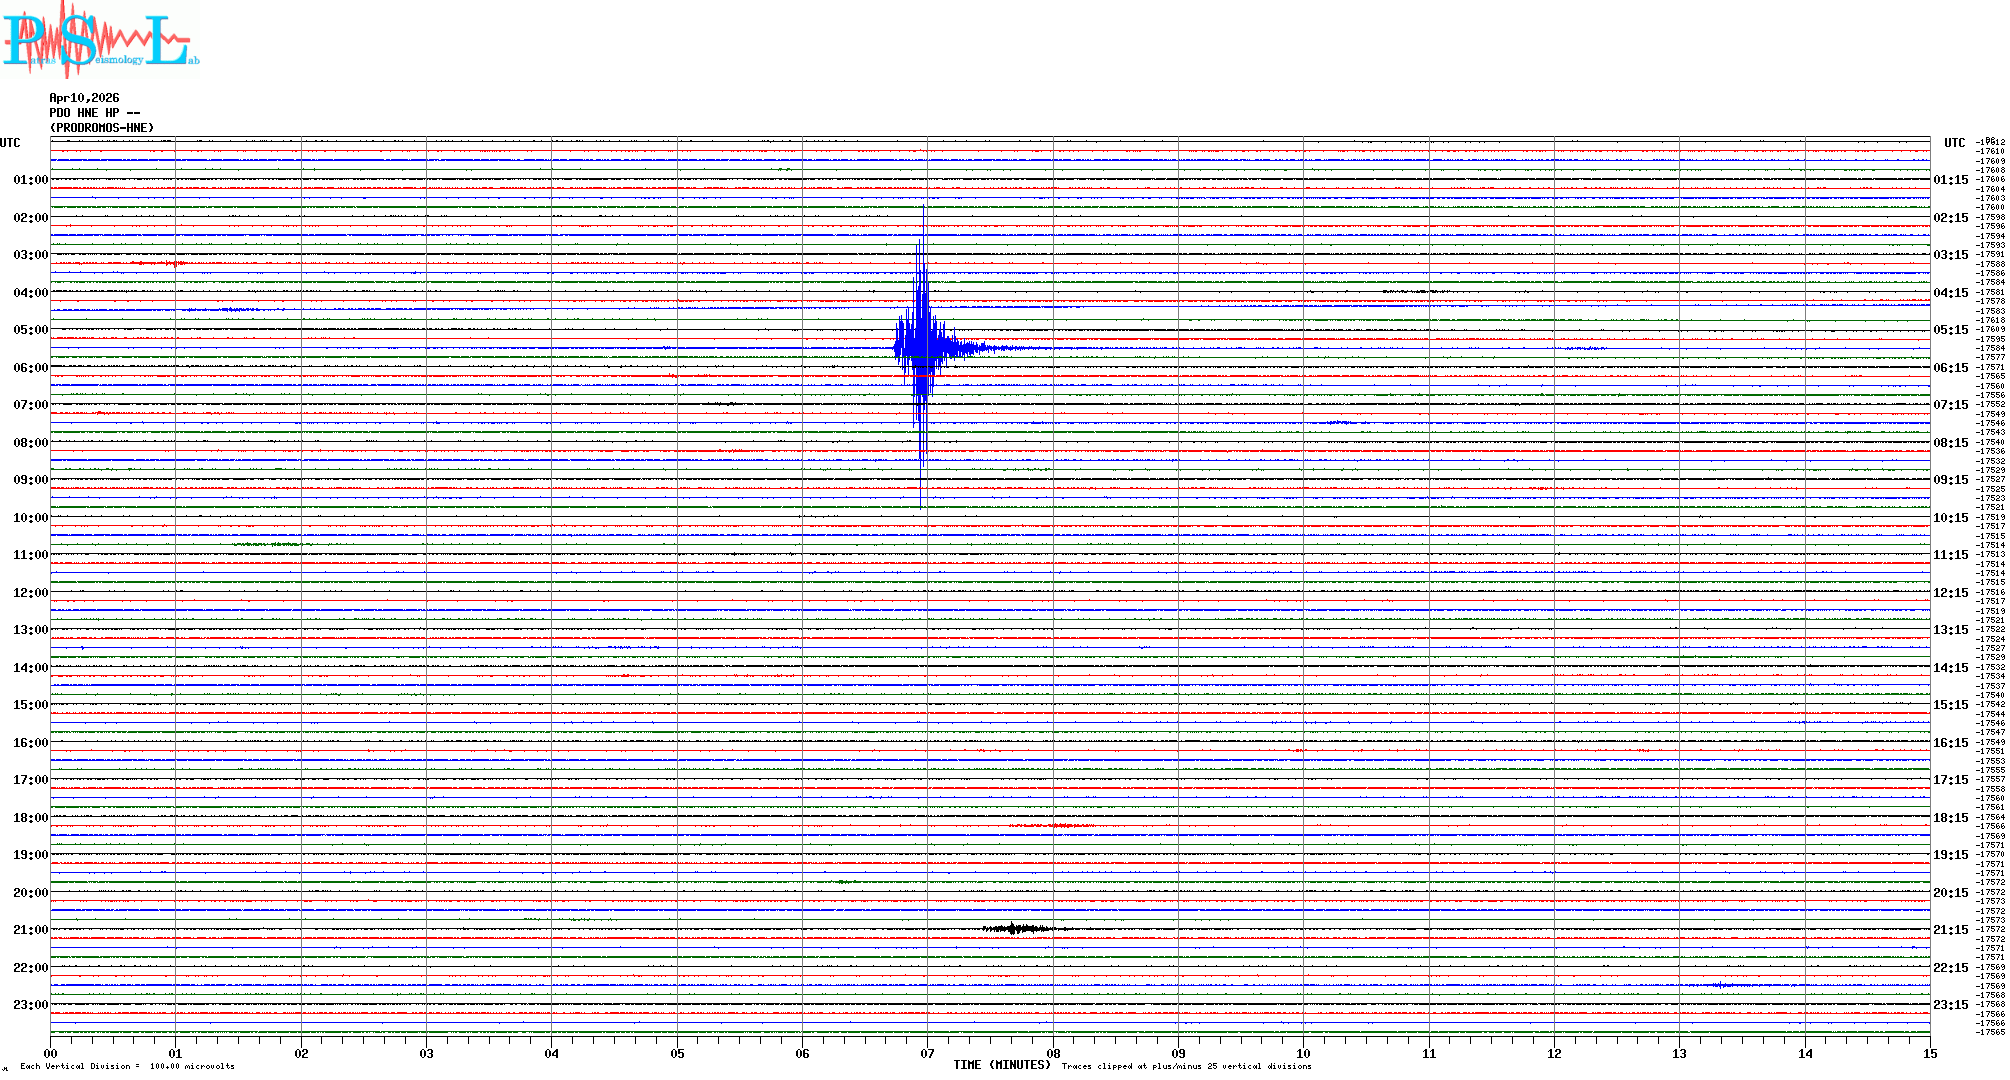Click the right UTC axis label
This screenshot has width=2010, height=1080.
[1954, 143]
